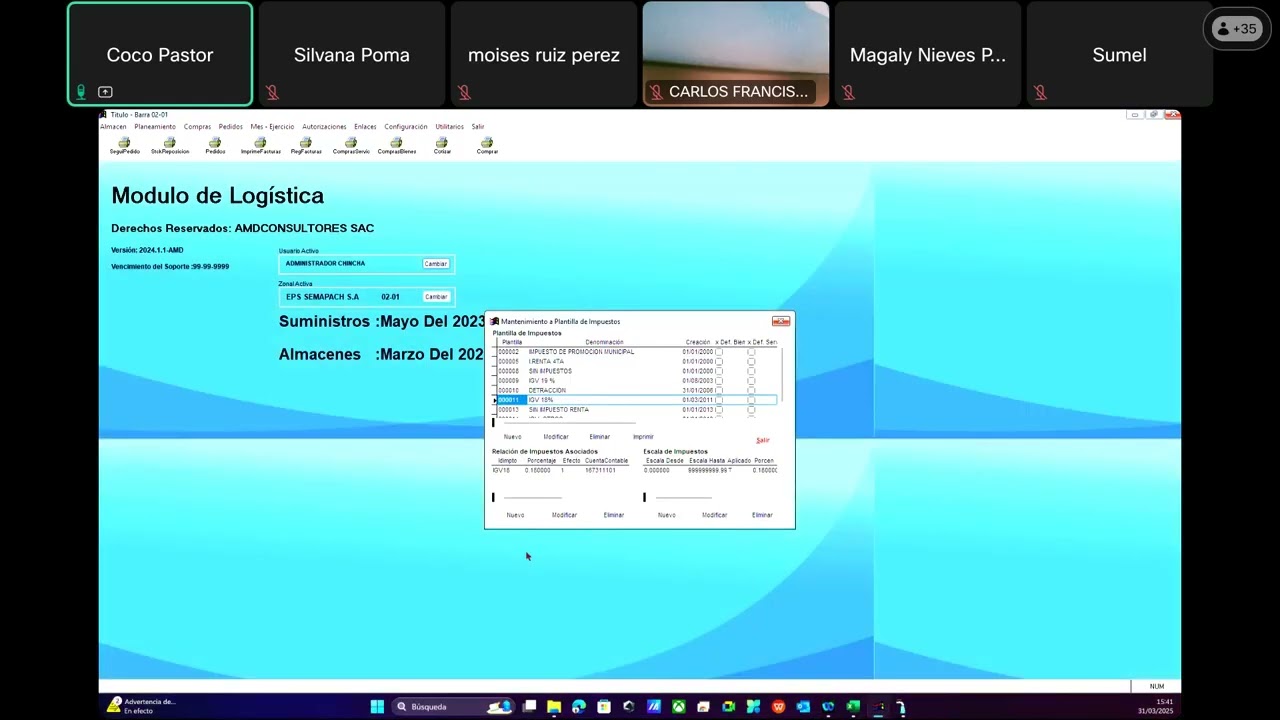Open the Enlaces menu
1280x720 pixels.
[x=365, y=127]
